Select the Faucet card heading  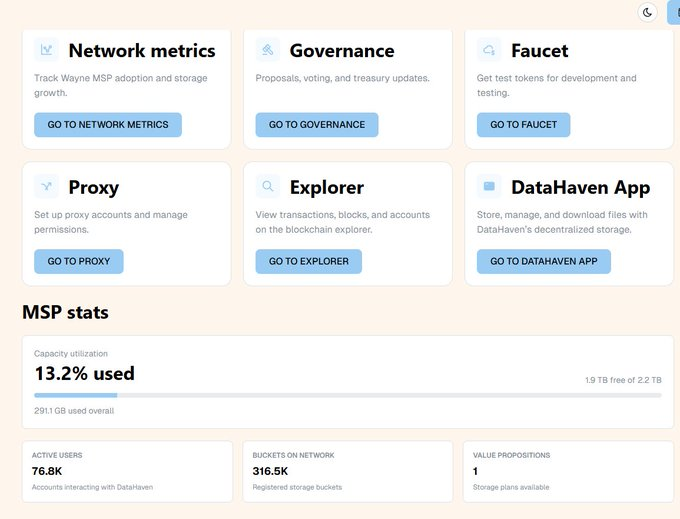[x=539, y=51]
